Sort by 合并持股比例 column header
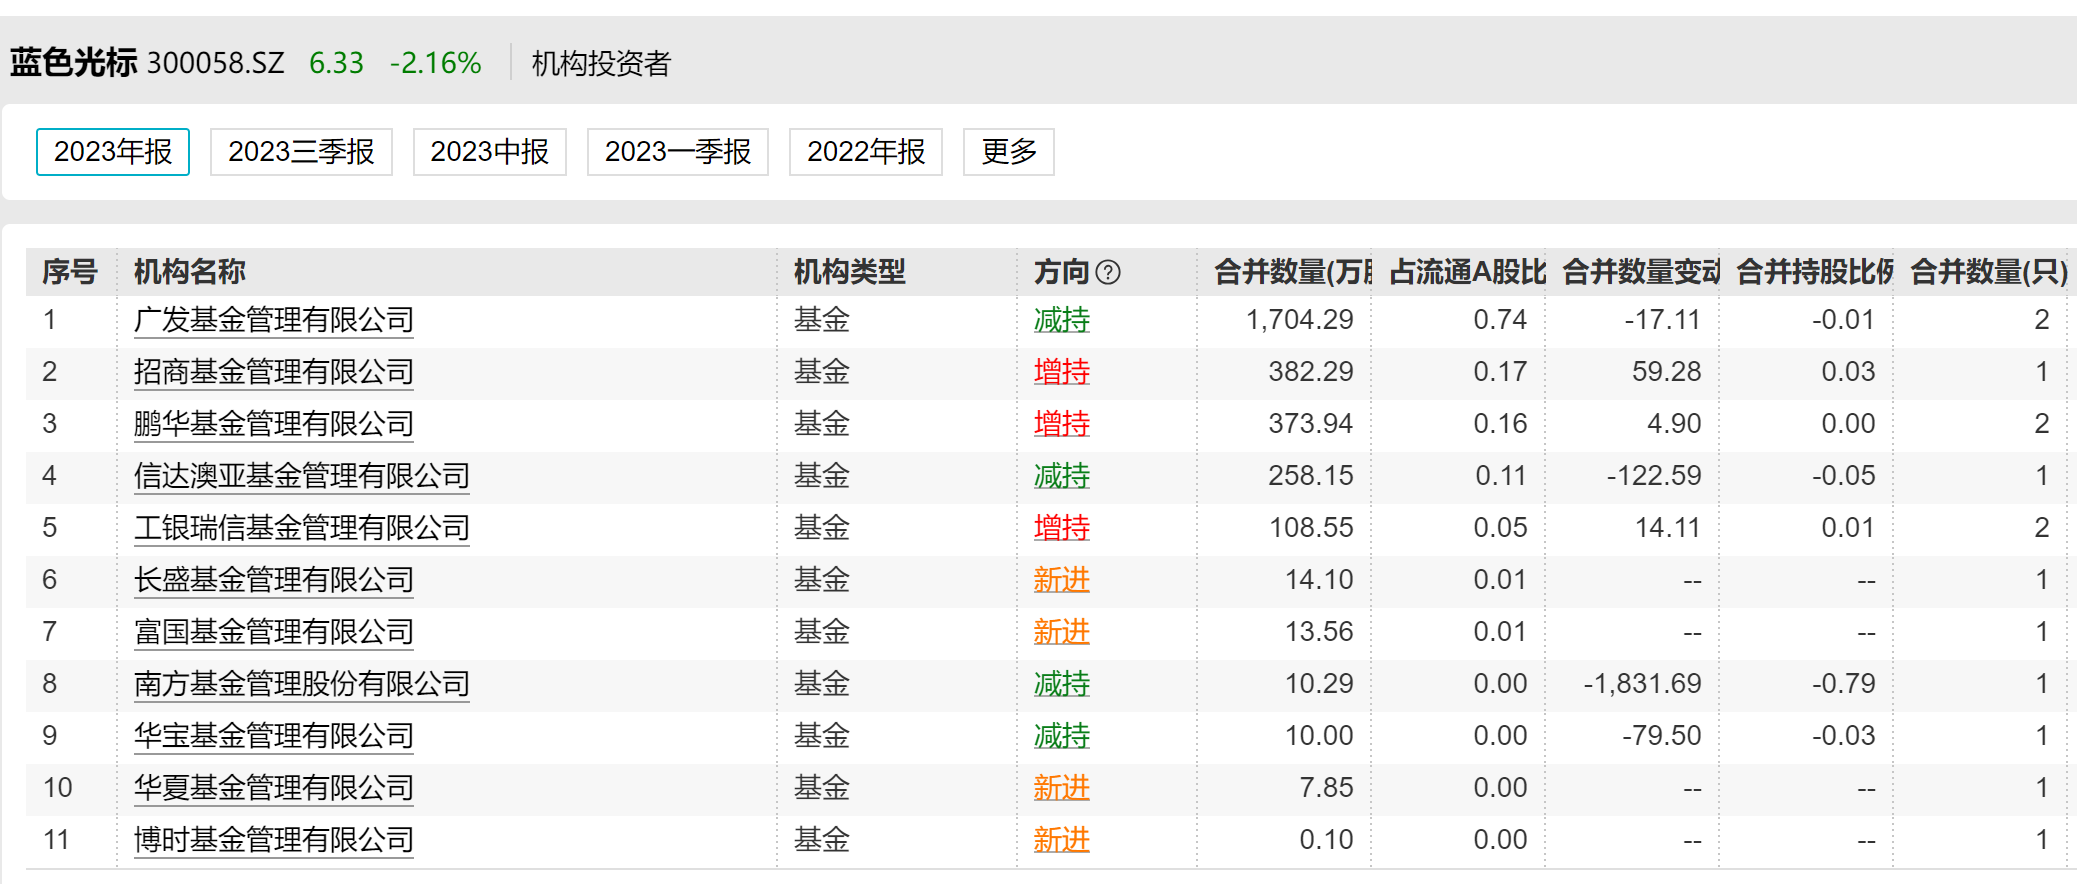2077x884 pixels. coord(1815,272)
